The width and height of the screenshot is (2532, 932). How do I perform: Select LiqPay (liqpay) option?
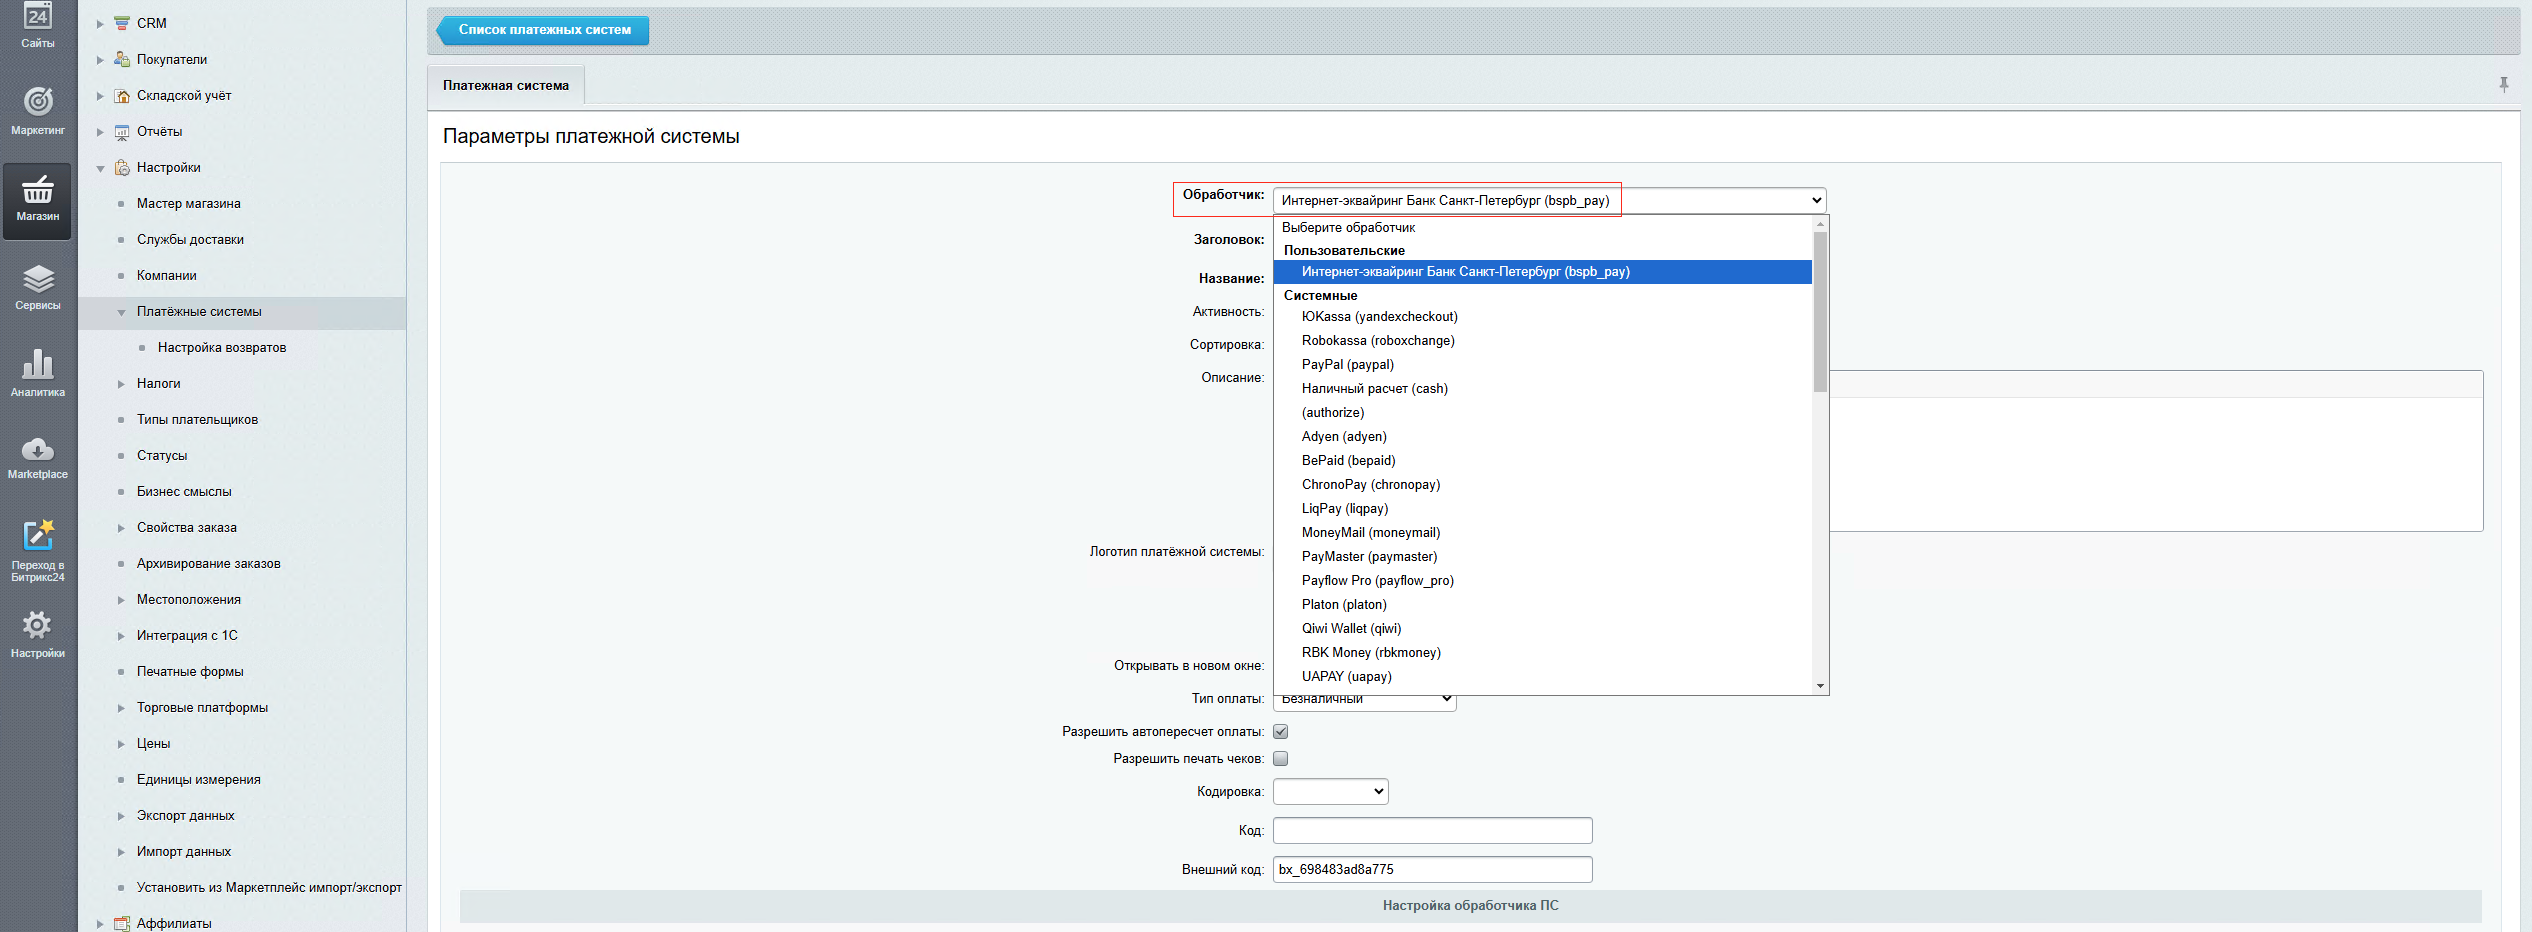[1542, 509]
